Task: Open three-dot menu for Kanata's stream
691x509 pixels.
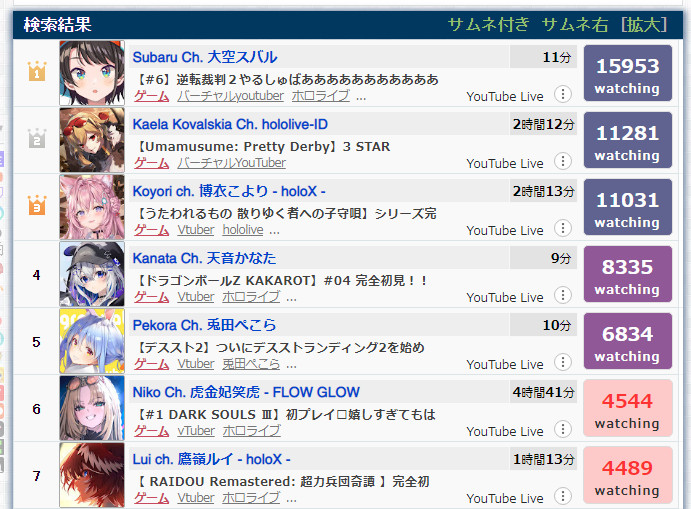Action: click(563, 295)
